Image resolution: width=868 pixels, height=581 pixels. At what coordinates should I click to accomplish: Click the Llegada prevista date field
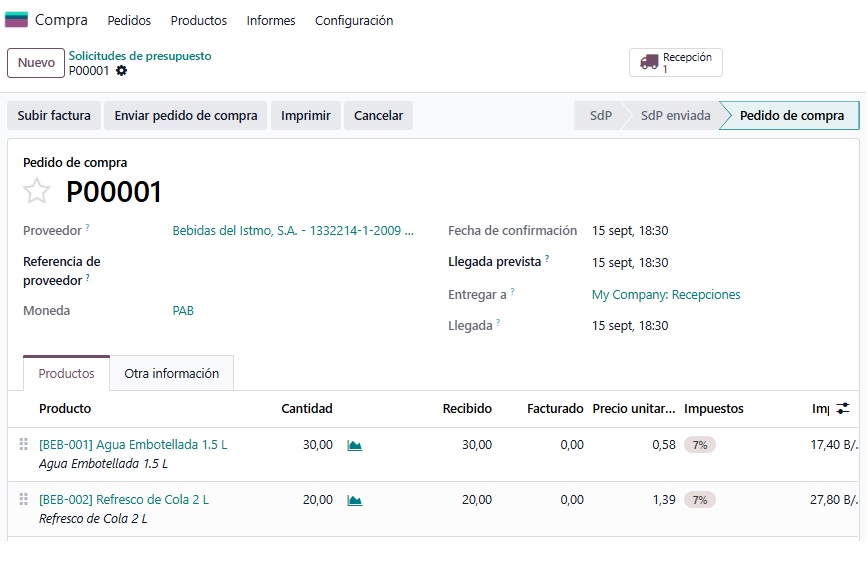tap(630, 263)
